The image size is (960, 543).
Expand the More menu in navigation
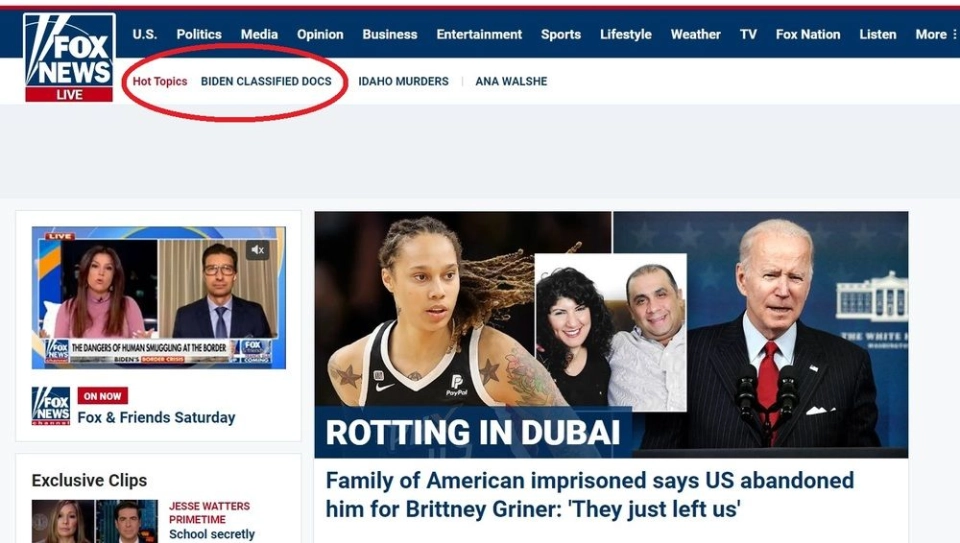[936, 34]
